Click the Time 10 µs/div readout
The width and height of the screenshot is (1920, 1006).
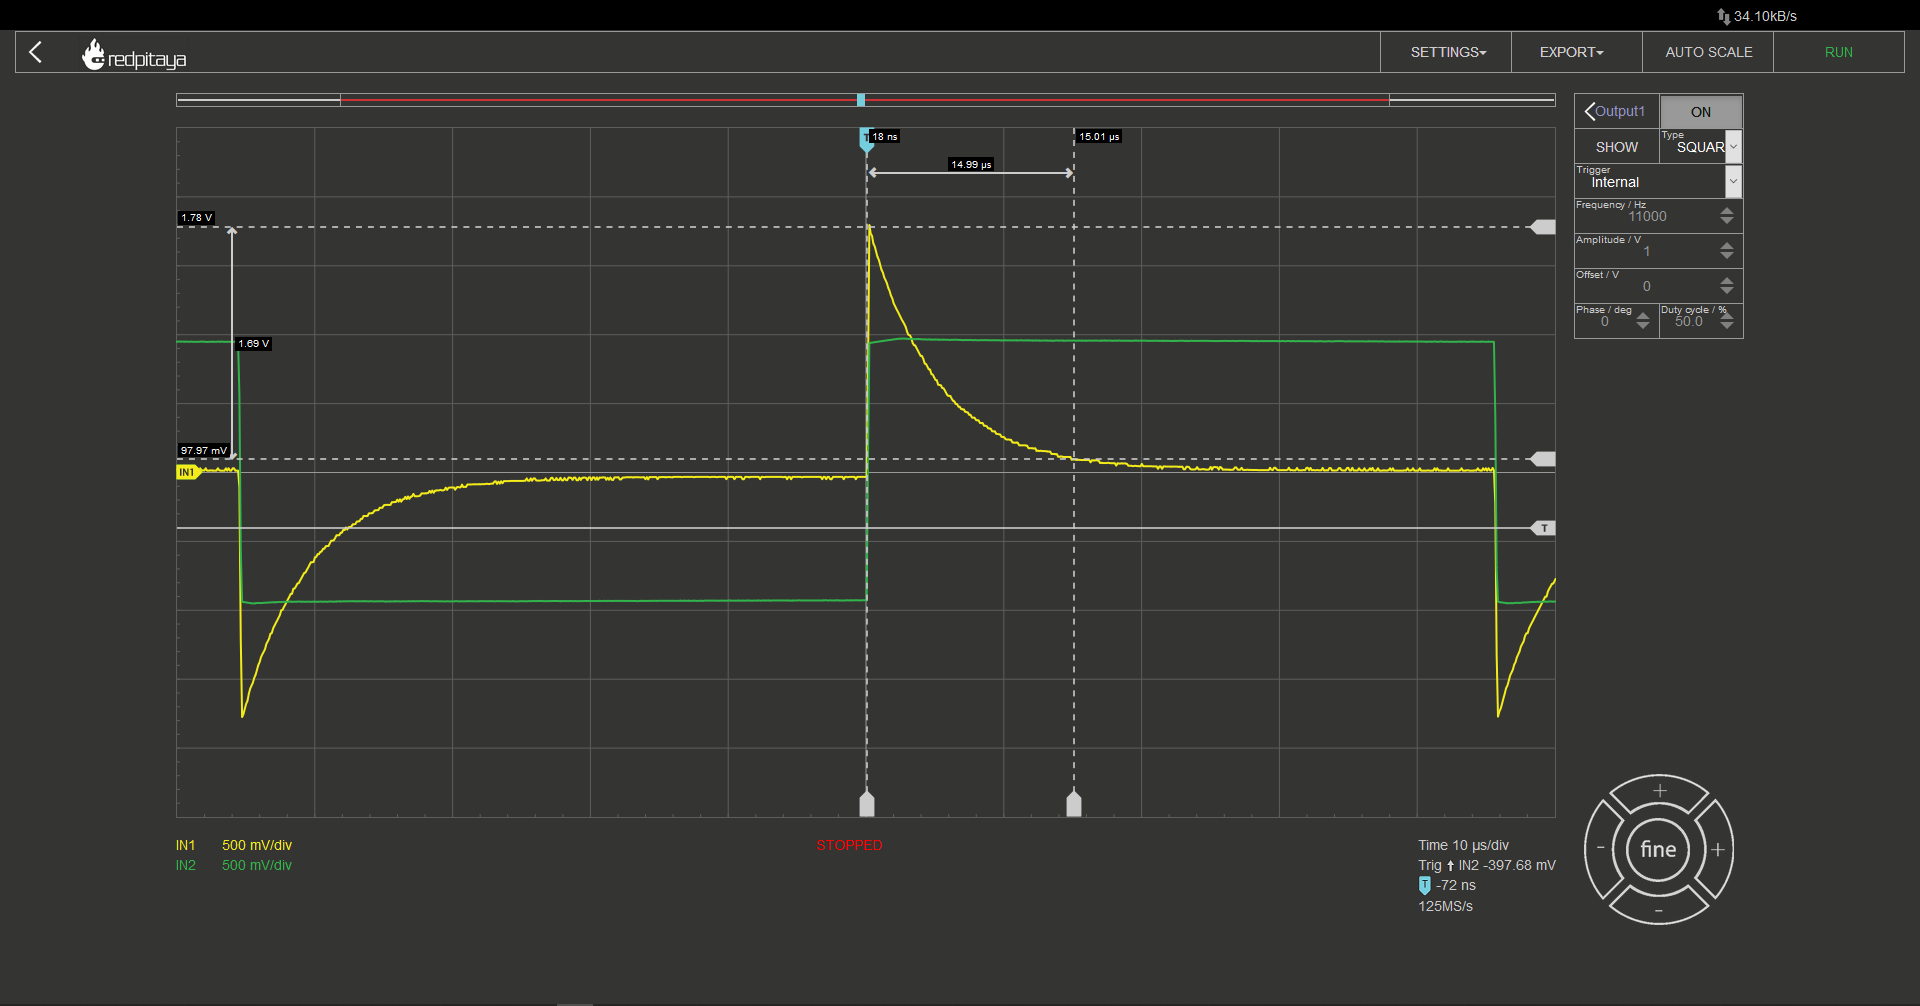click(x=1463, y=845)
